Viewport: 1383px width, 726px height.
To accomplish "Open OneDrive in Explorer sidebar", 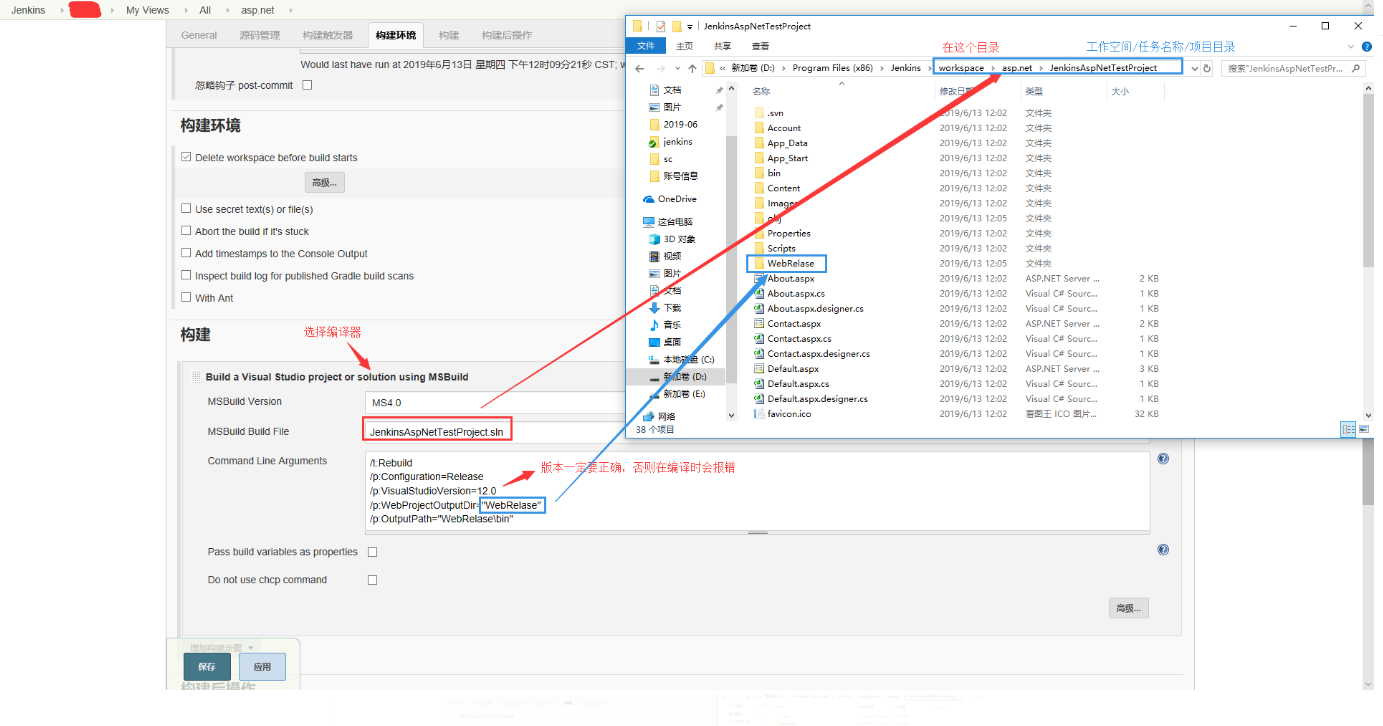I will pos(668,199).
